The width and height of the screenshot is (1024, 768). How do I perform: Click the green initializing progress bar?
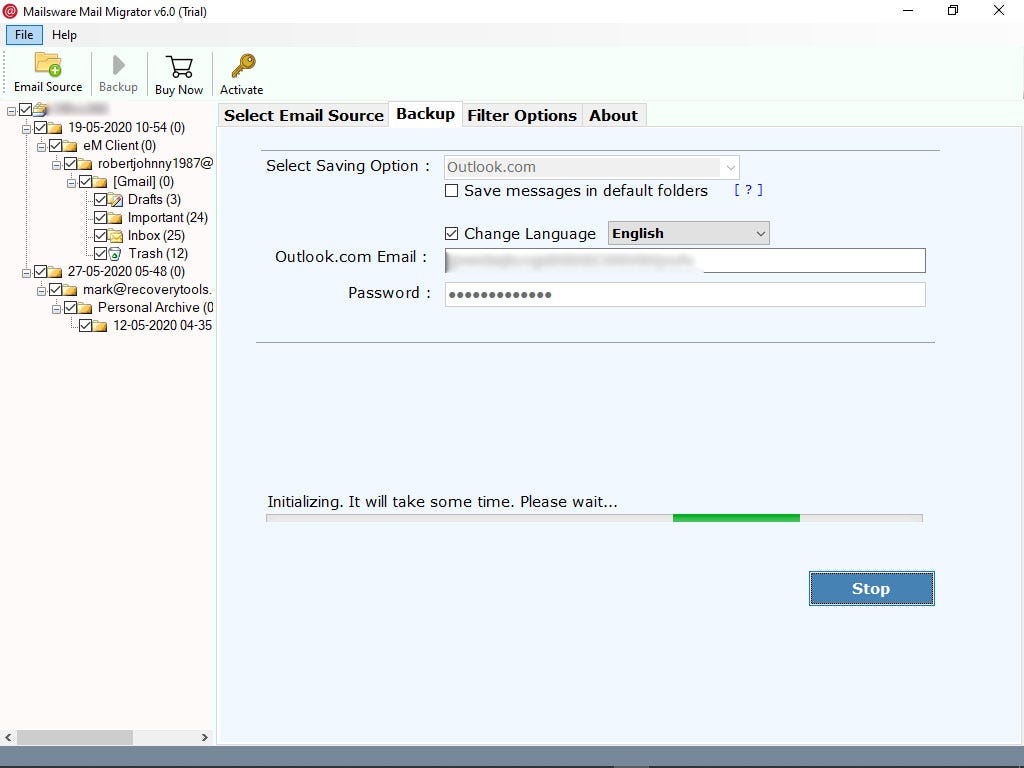coord(736,519)
